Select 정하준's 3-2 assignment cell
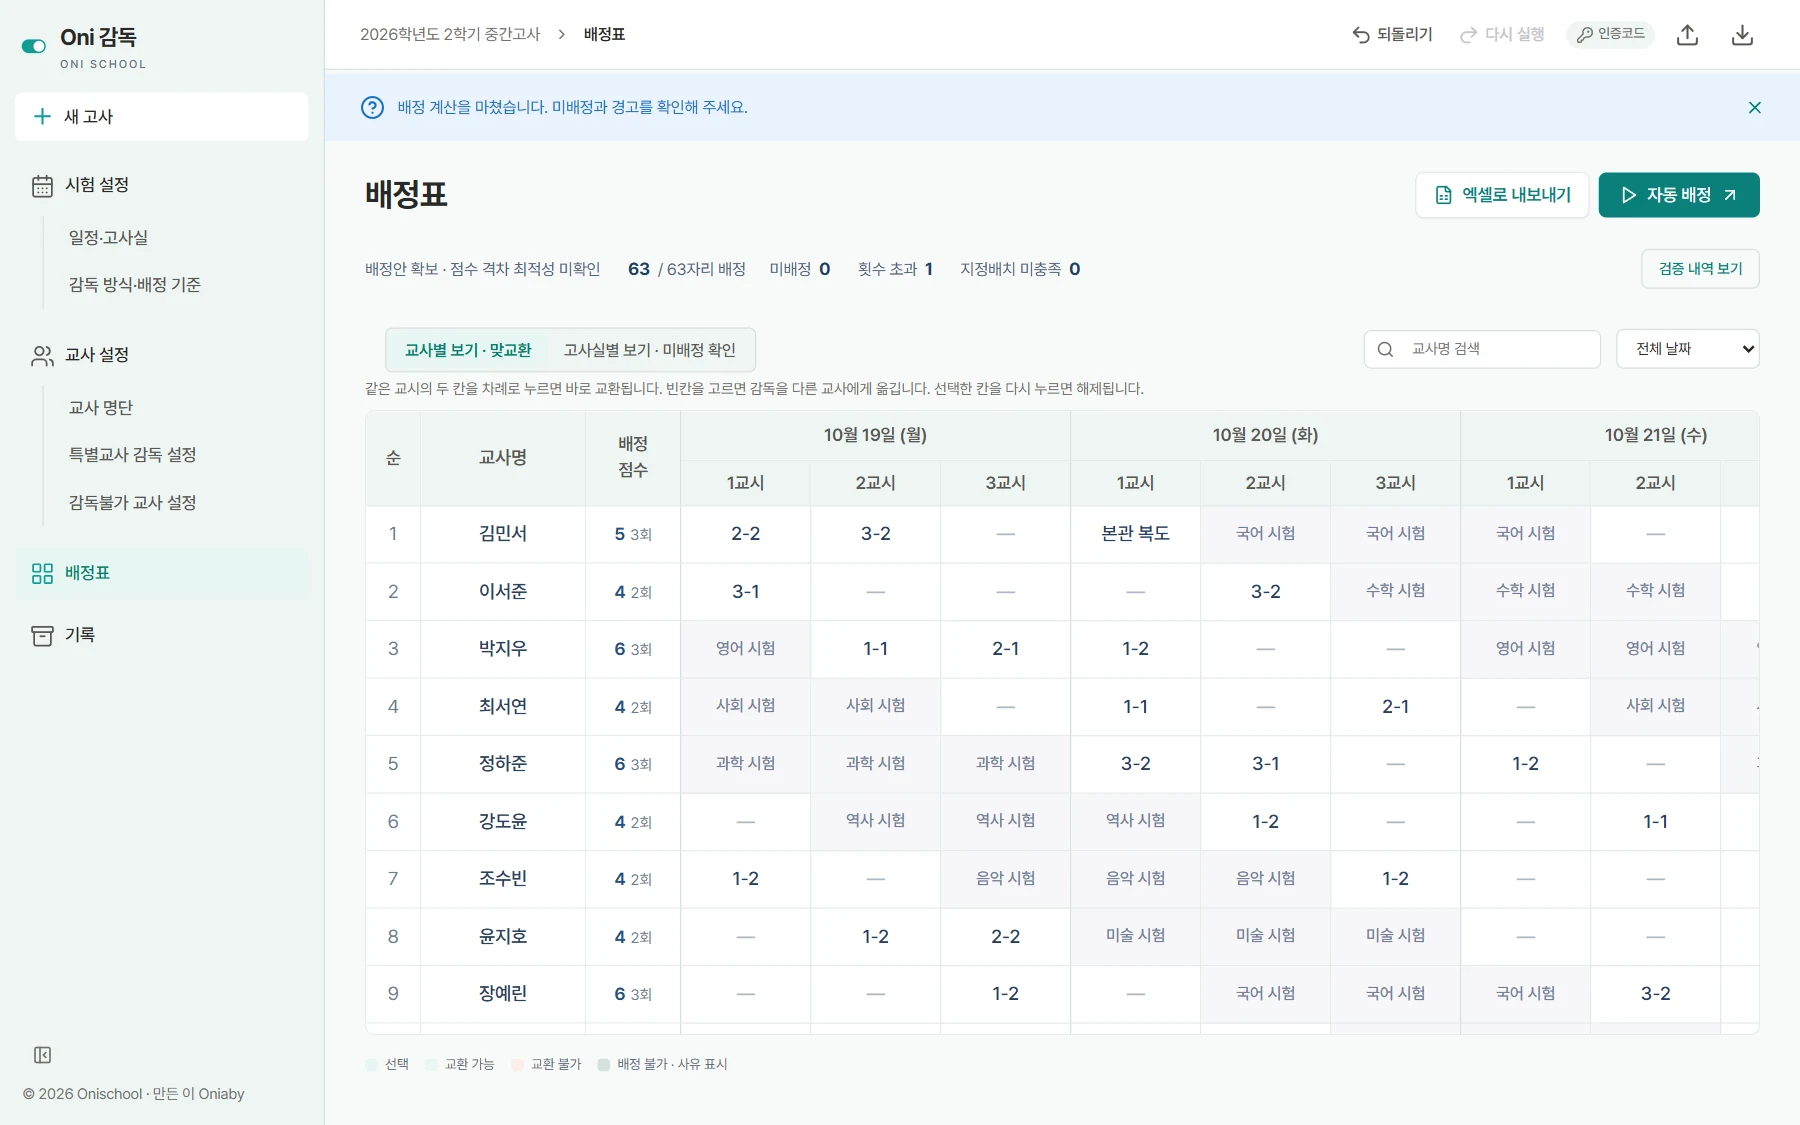Screen dimensions: 1800x1125 click(1135, 764)
